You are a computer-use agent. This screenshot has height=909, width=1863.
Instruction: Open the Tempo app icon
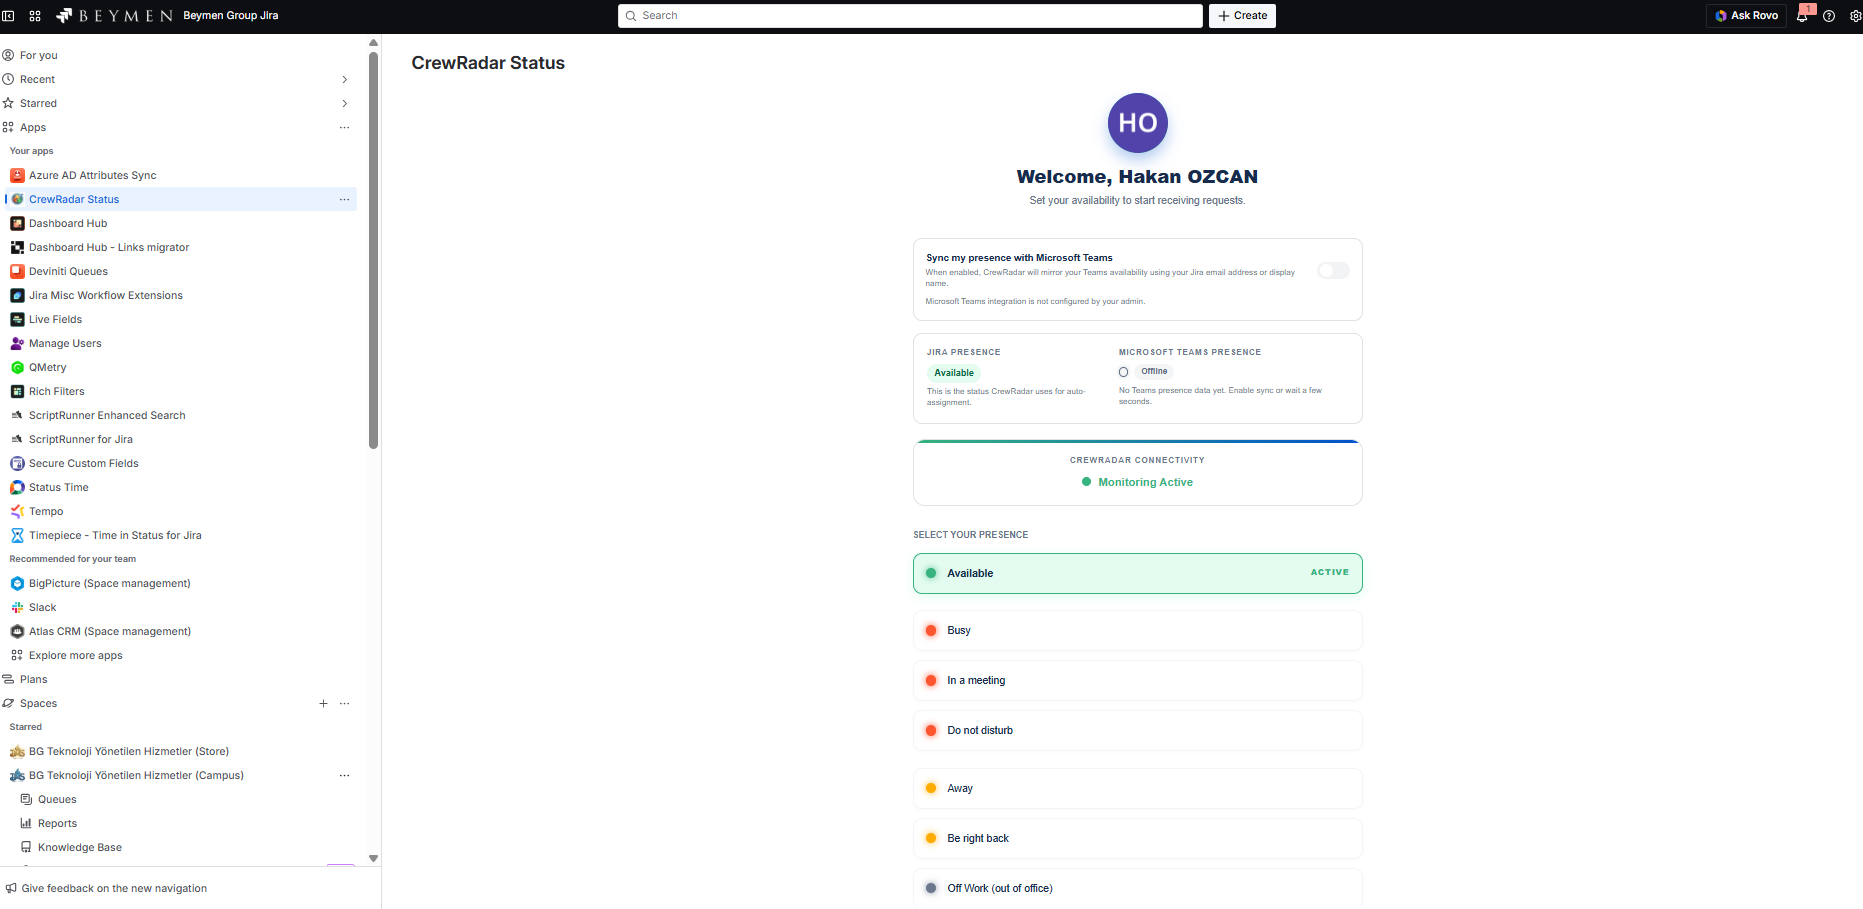[17, 511]
